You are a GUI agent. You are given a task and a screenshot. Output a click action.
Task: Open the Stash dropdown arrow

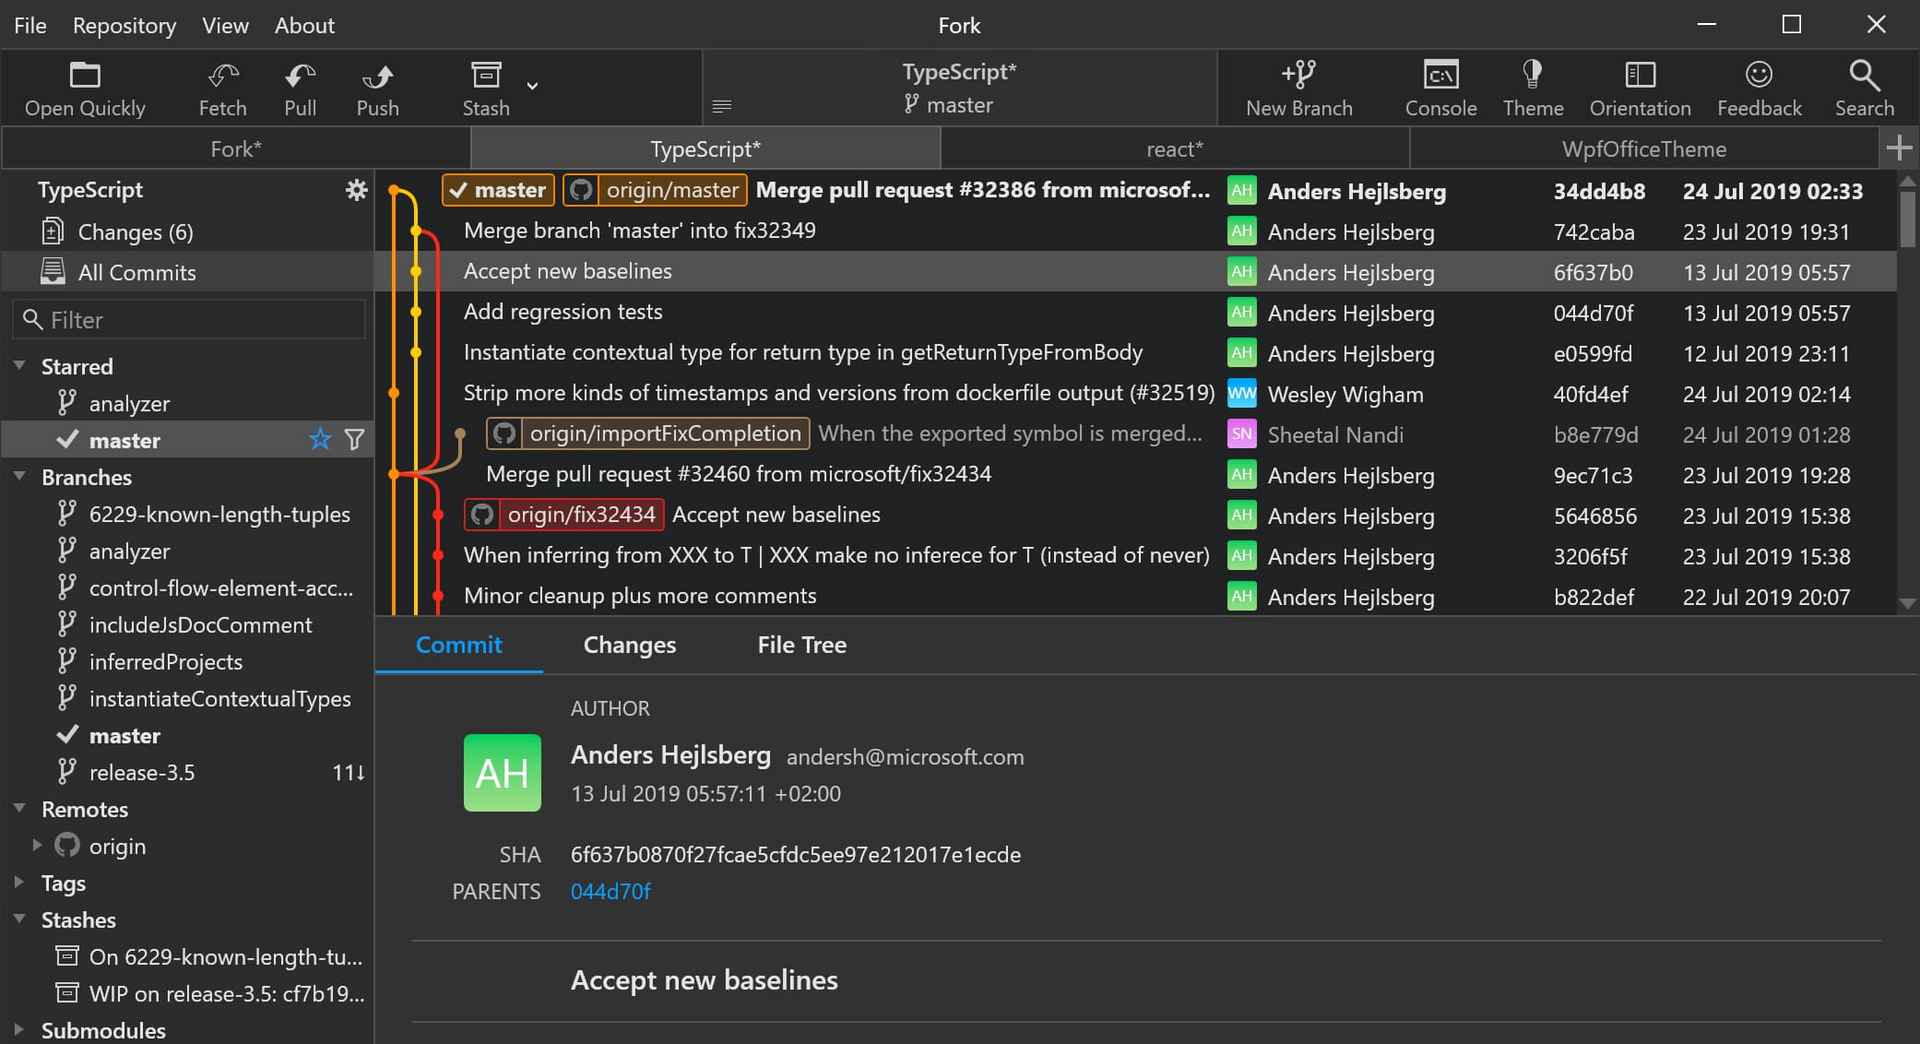(533, 86)
